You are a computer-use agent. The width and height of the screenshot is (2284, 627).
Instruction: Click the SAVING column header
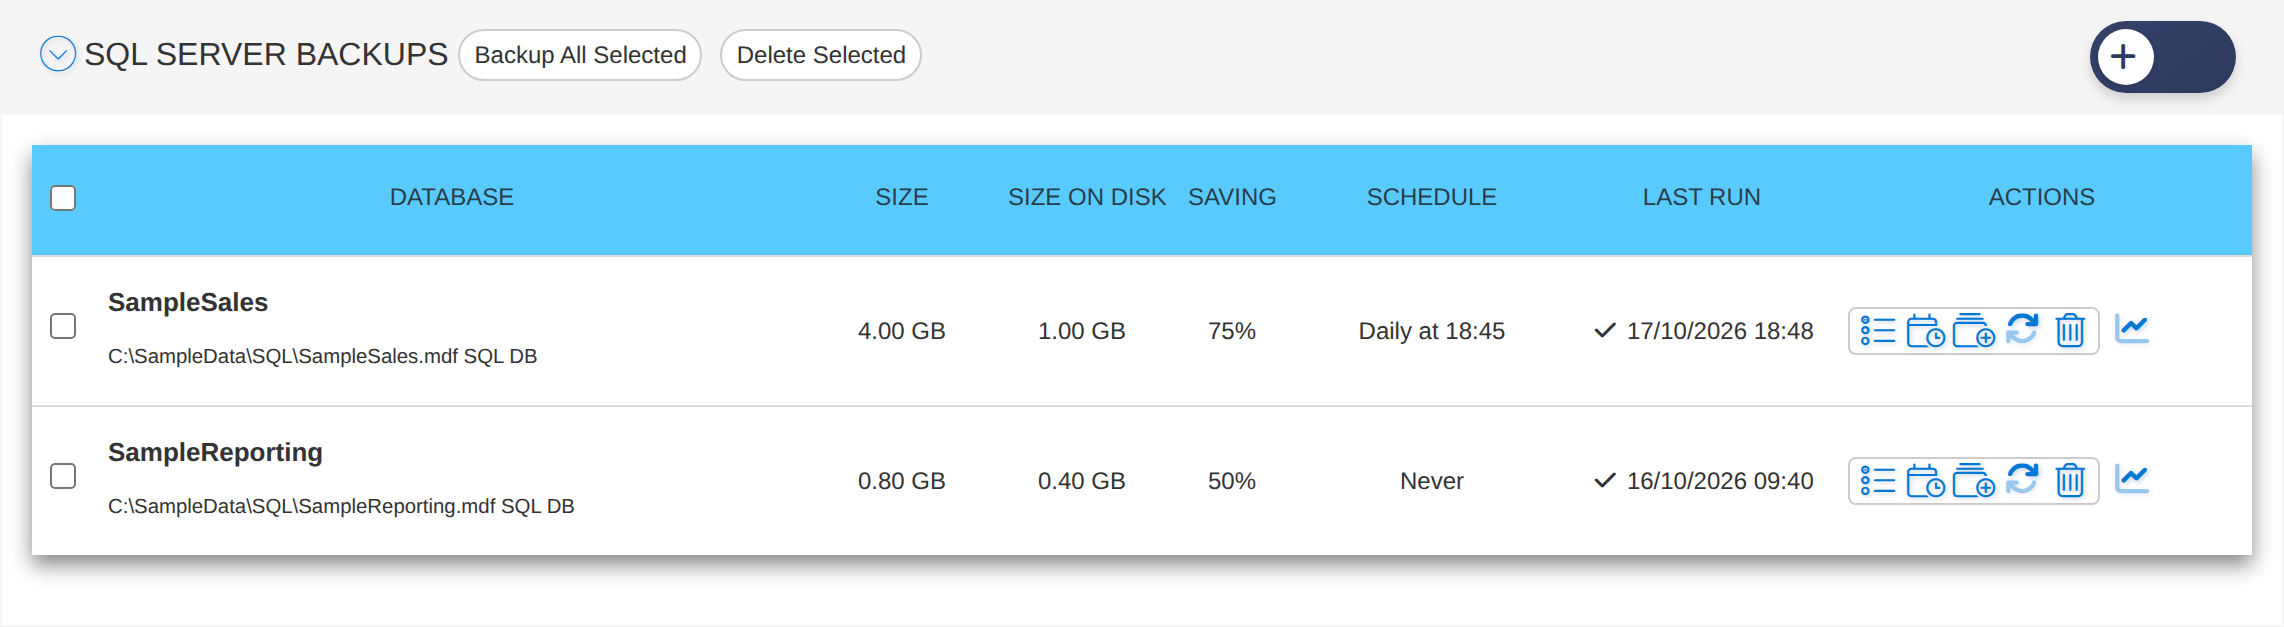click(1232, 197)
